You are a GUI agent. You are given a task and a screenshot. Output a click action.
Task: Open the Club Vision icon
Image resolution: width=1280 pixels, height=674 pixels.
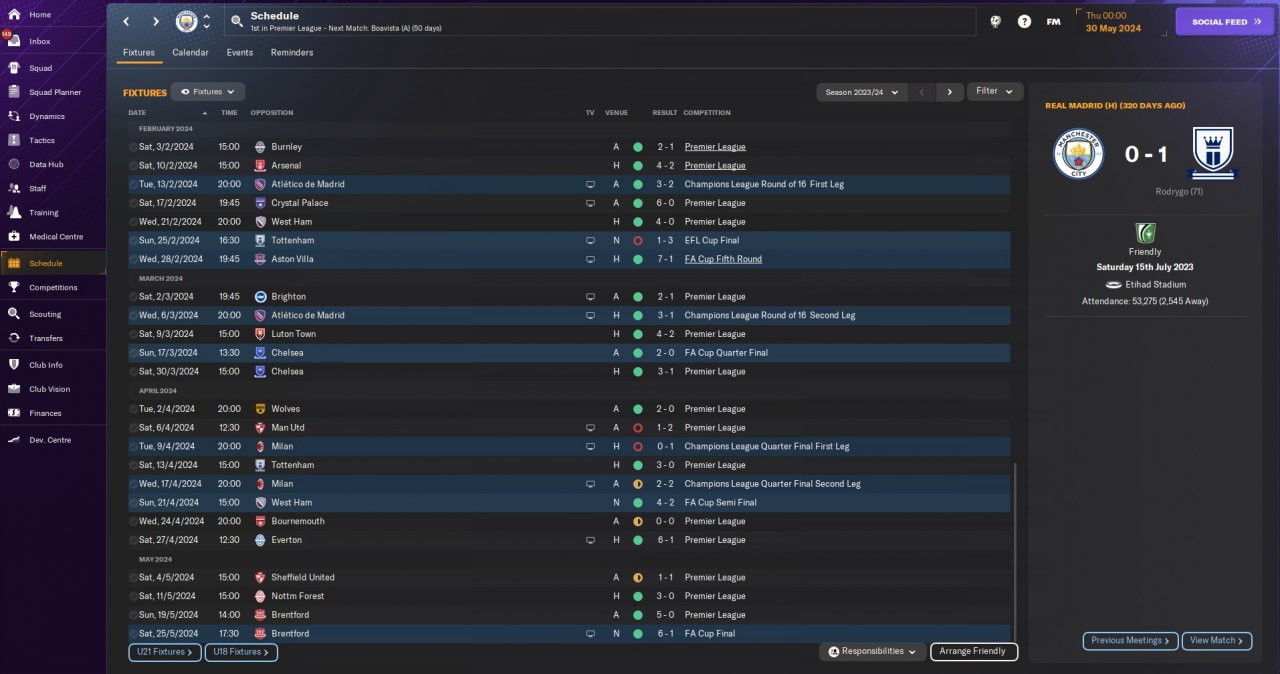tap(14, 389)
